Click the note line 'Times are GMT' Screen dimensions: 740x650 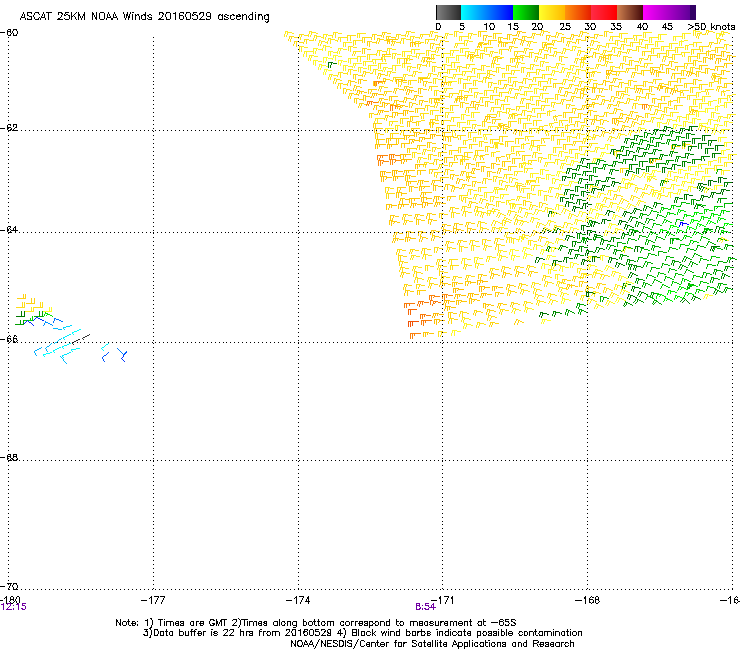point(191,623)
